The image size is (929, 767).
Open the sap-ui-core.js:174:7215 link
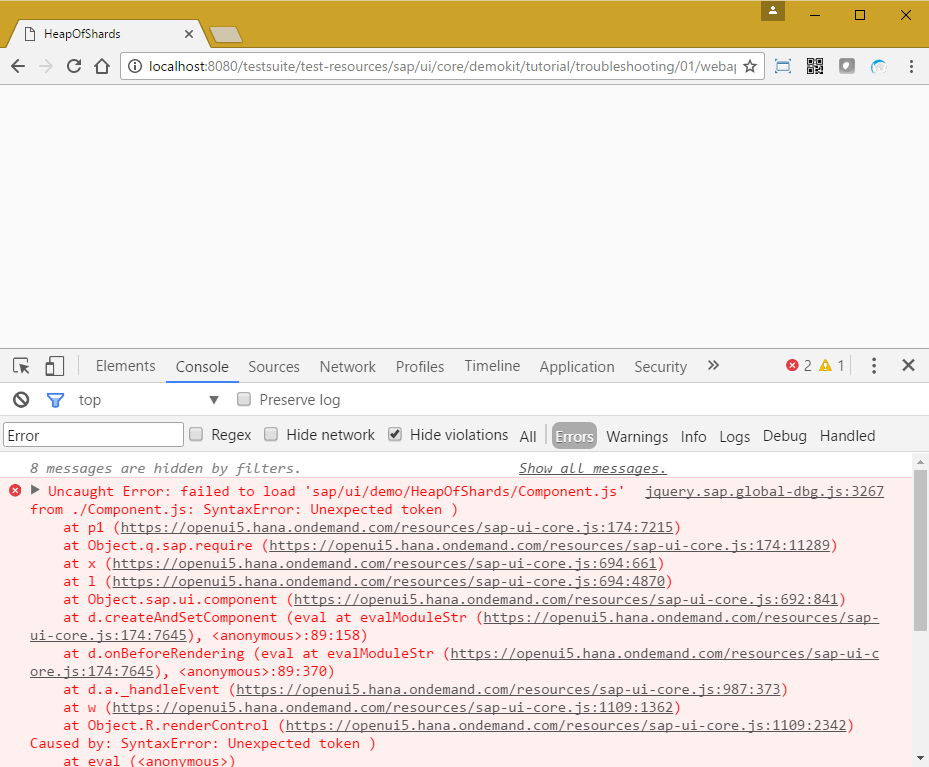point(396,527)
